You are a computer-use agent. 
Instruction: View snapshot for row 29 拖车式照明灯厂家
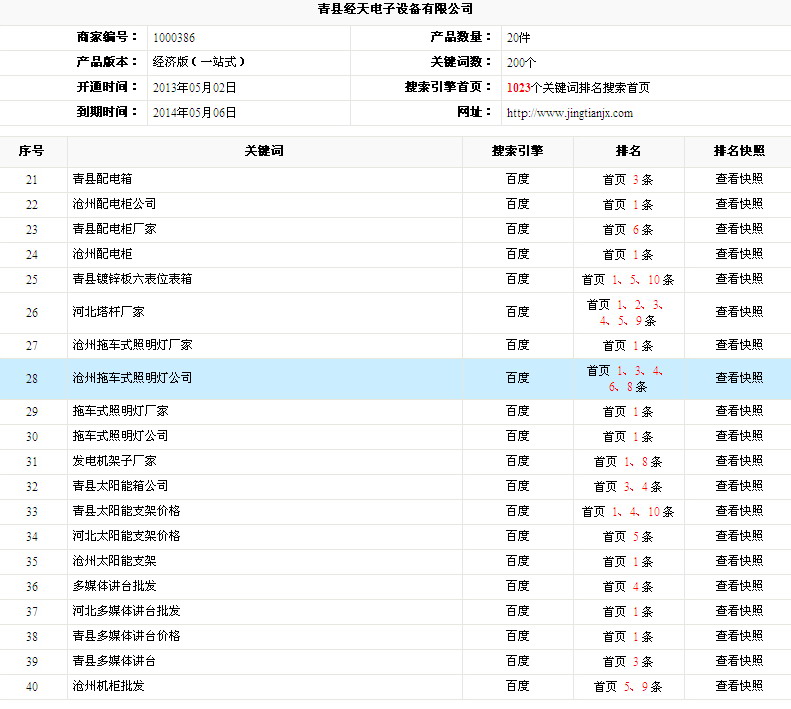(739, 411)
